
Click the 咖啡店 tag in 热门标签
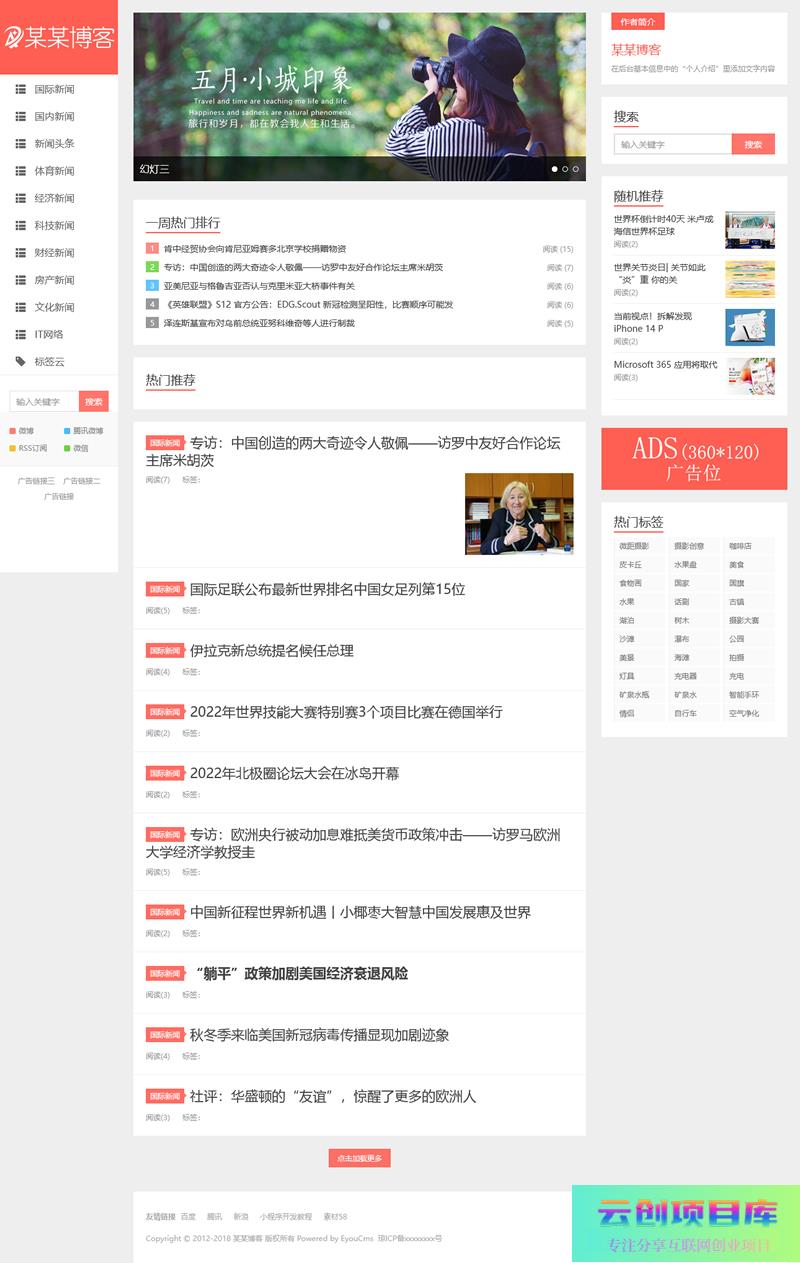point(739,546)
